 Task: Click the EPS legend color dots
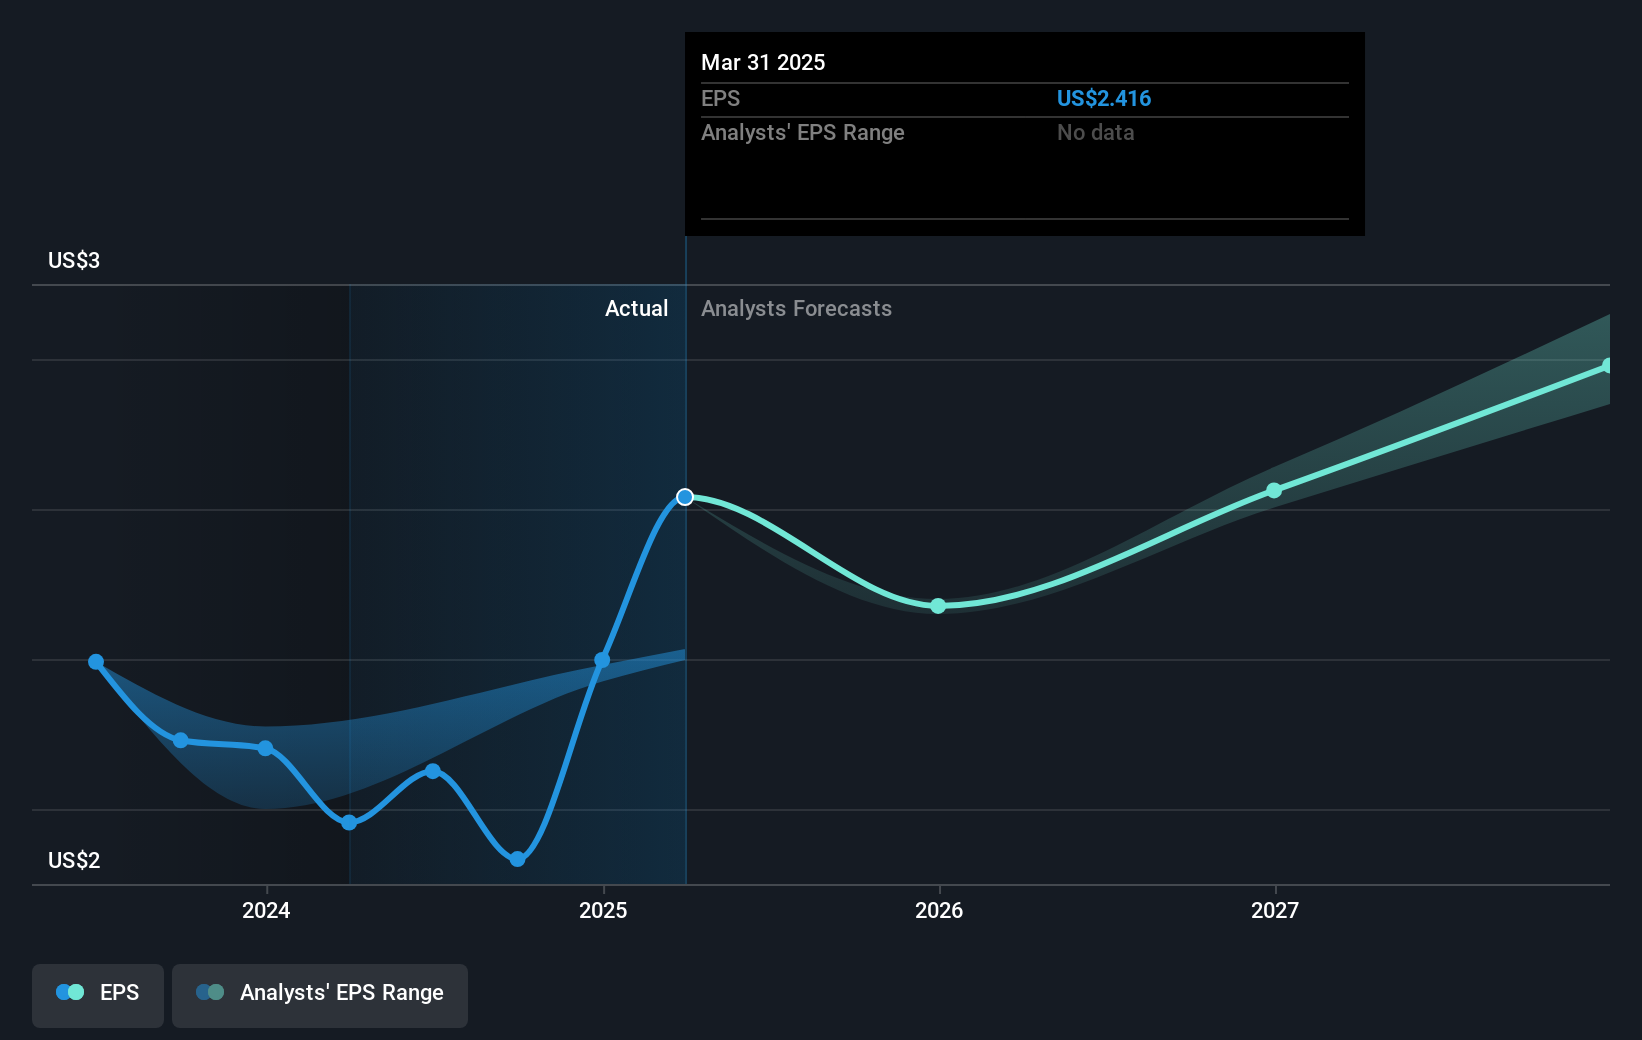(x=70, y=992)
